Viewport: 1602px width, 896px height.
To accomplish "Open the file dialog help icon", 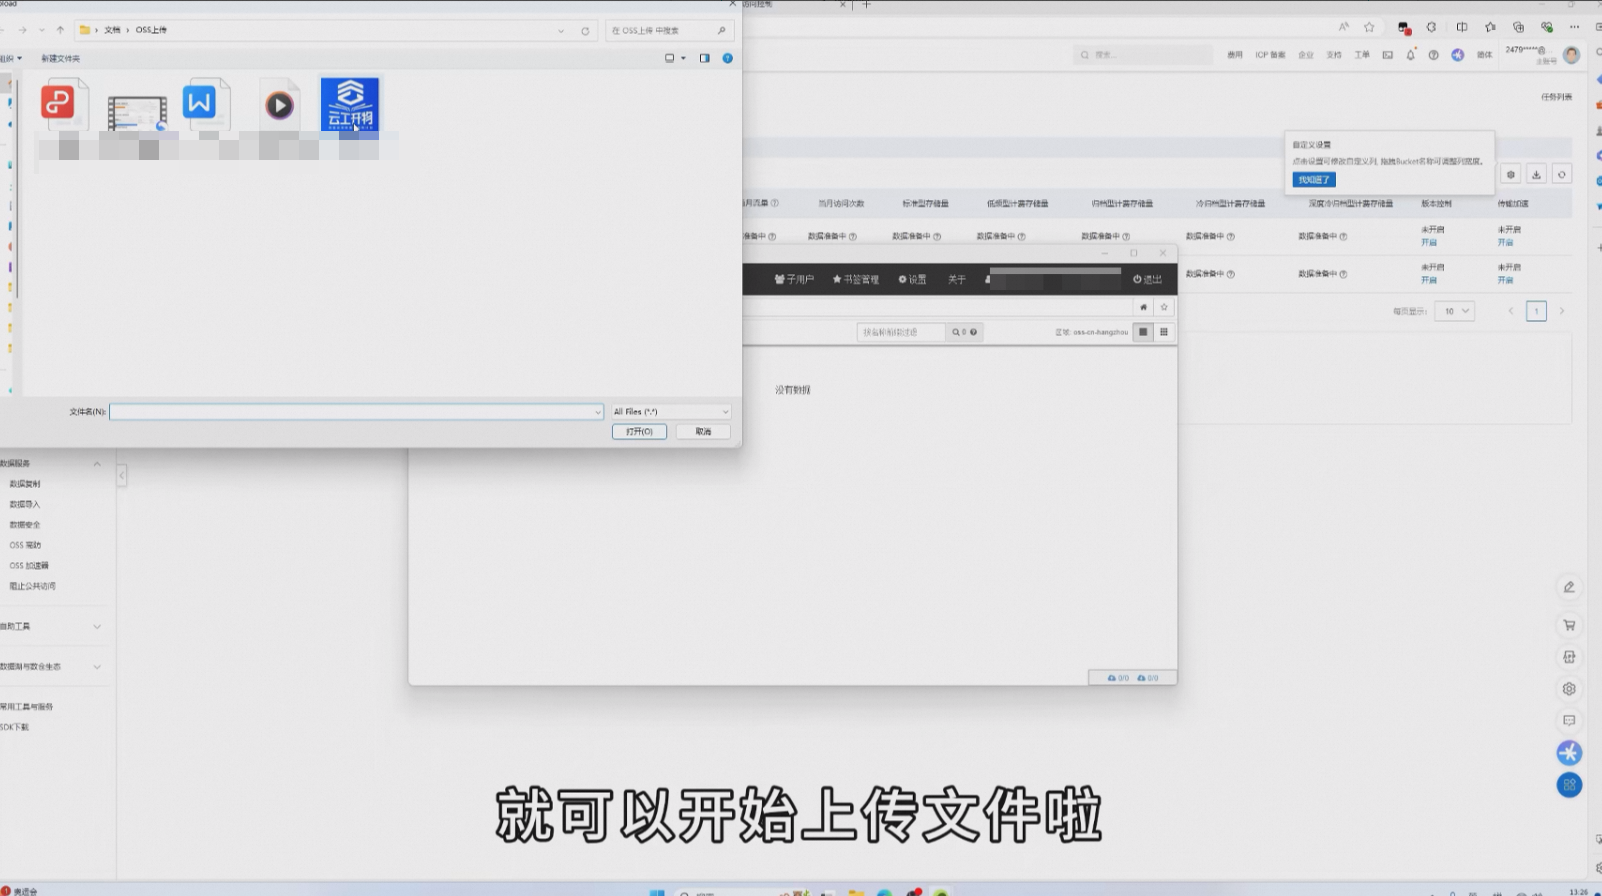I will [x=727, y=58].
